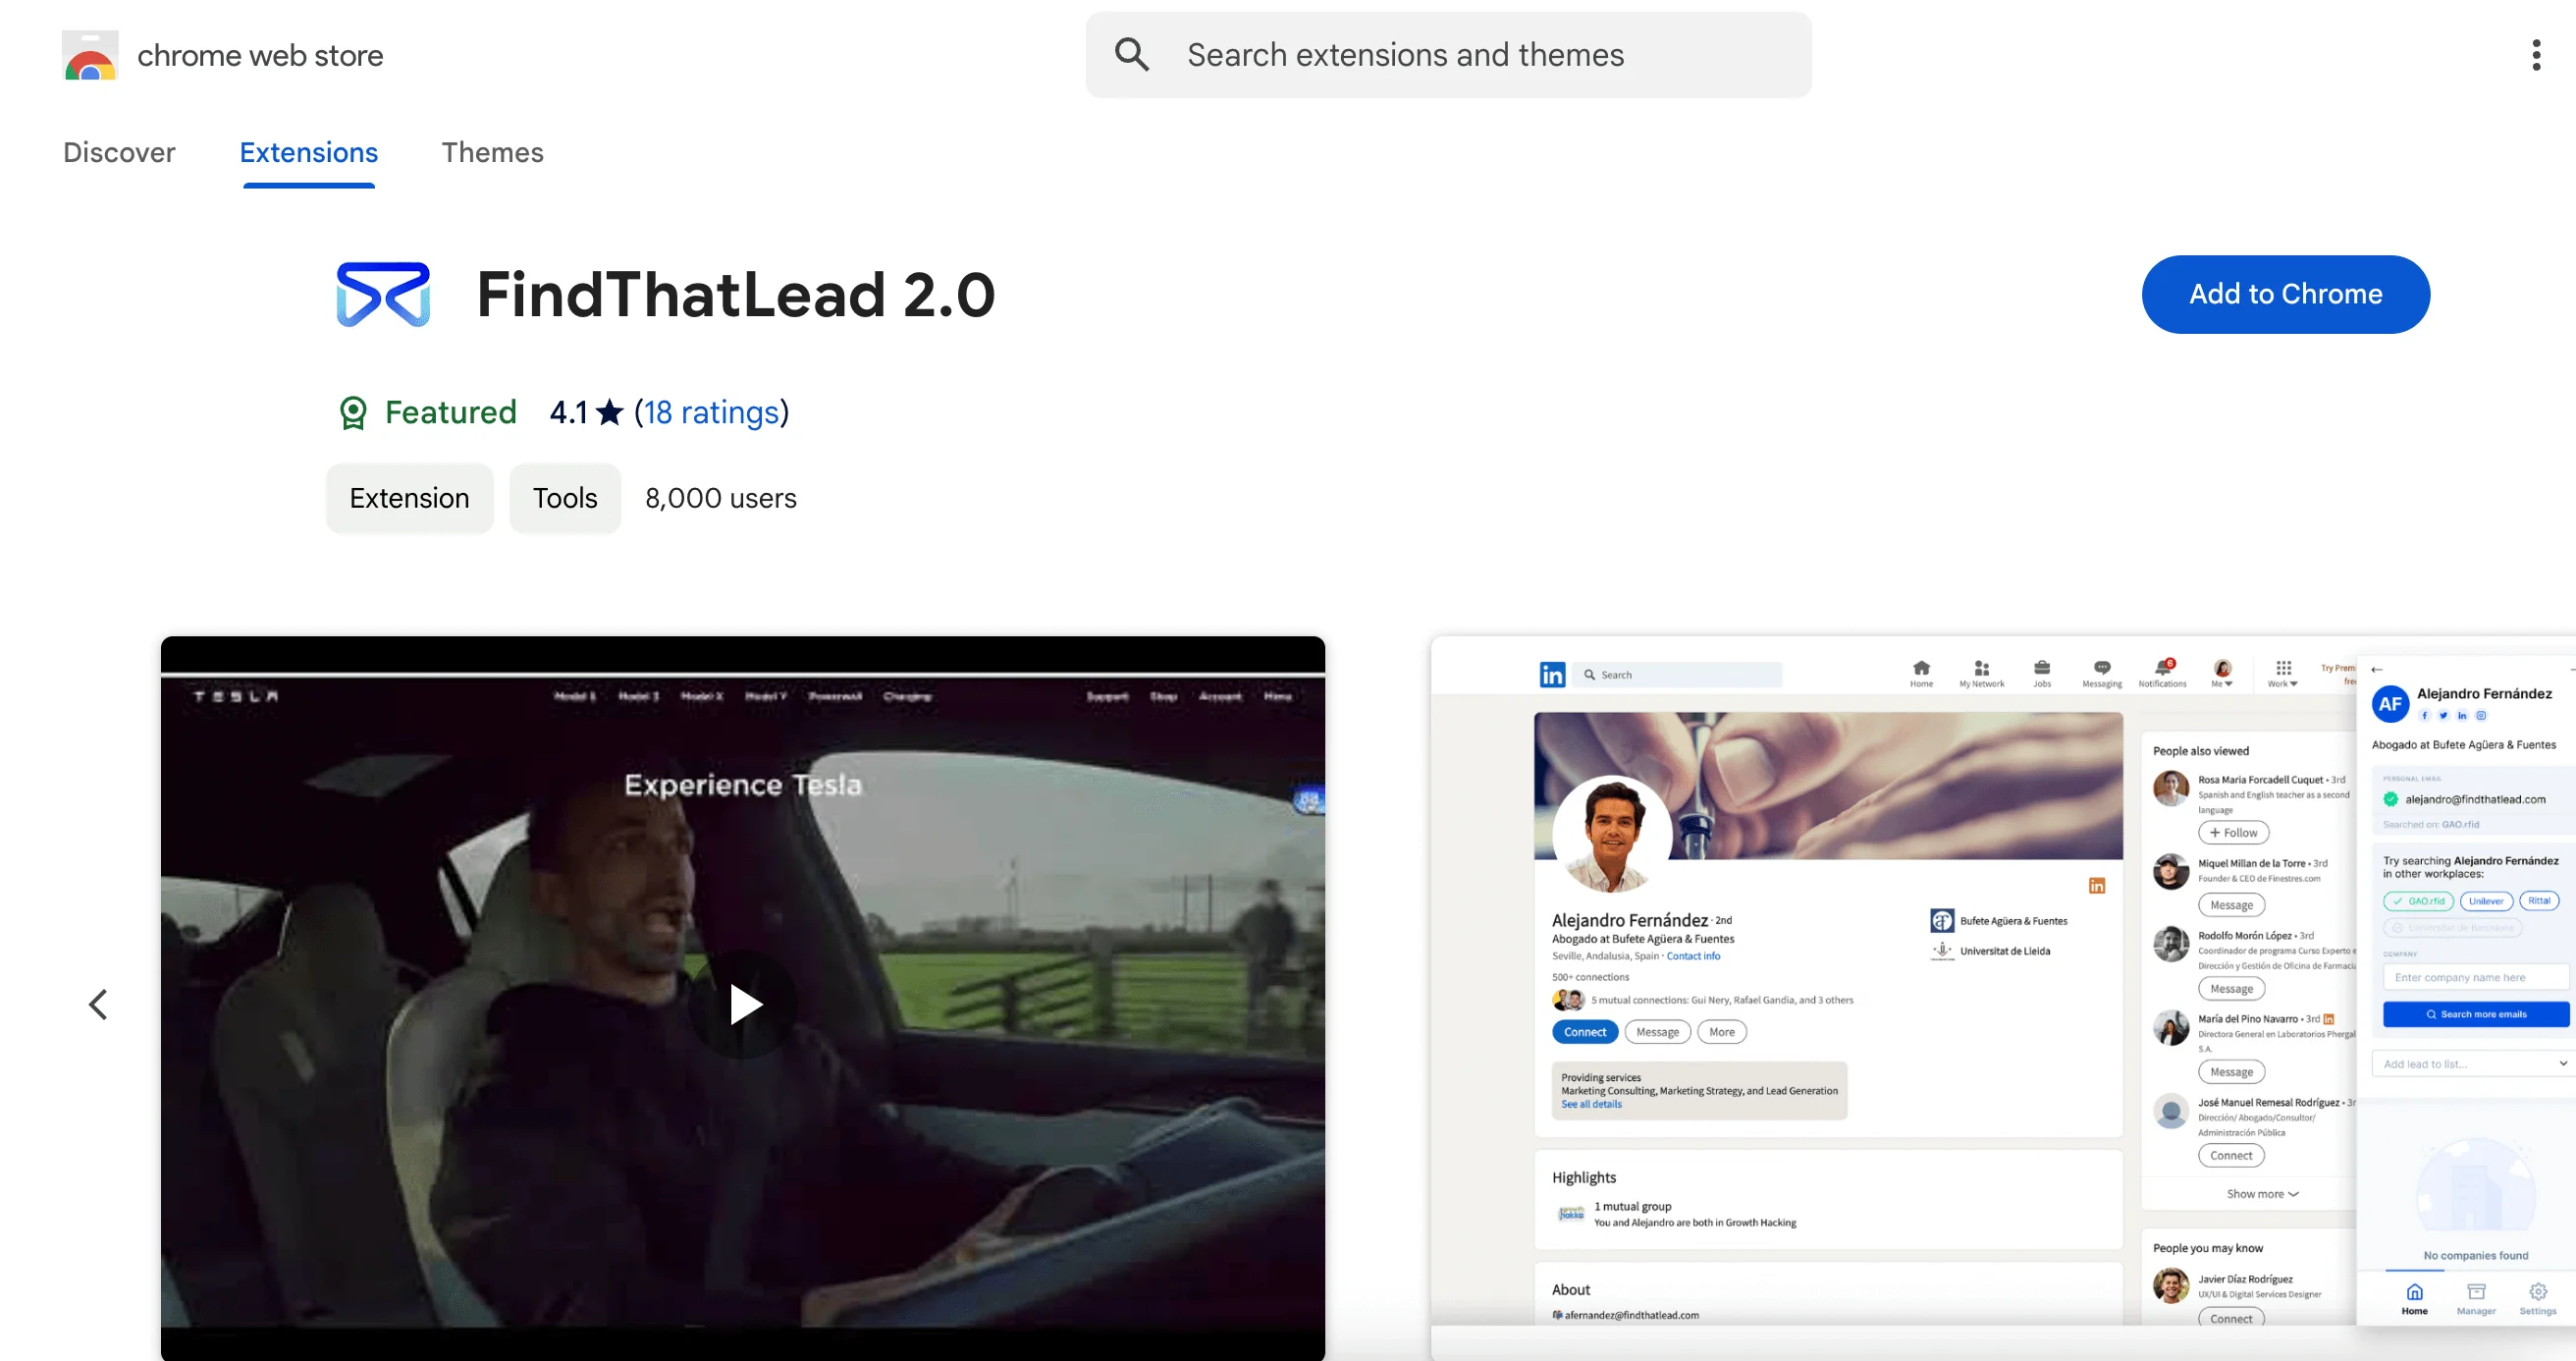Screen dimensions: 2576x1361
Task: Click the 8,000 users text
Action: click(720, 498)
